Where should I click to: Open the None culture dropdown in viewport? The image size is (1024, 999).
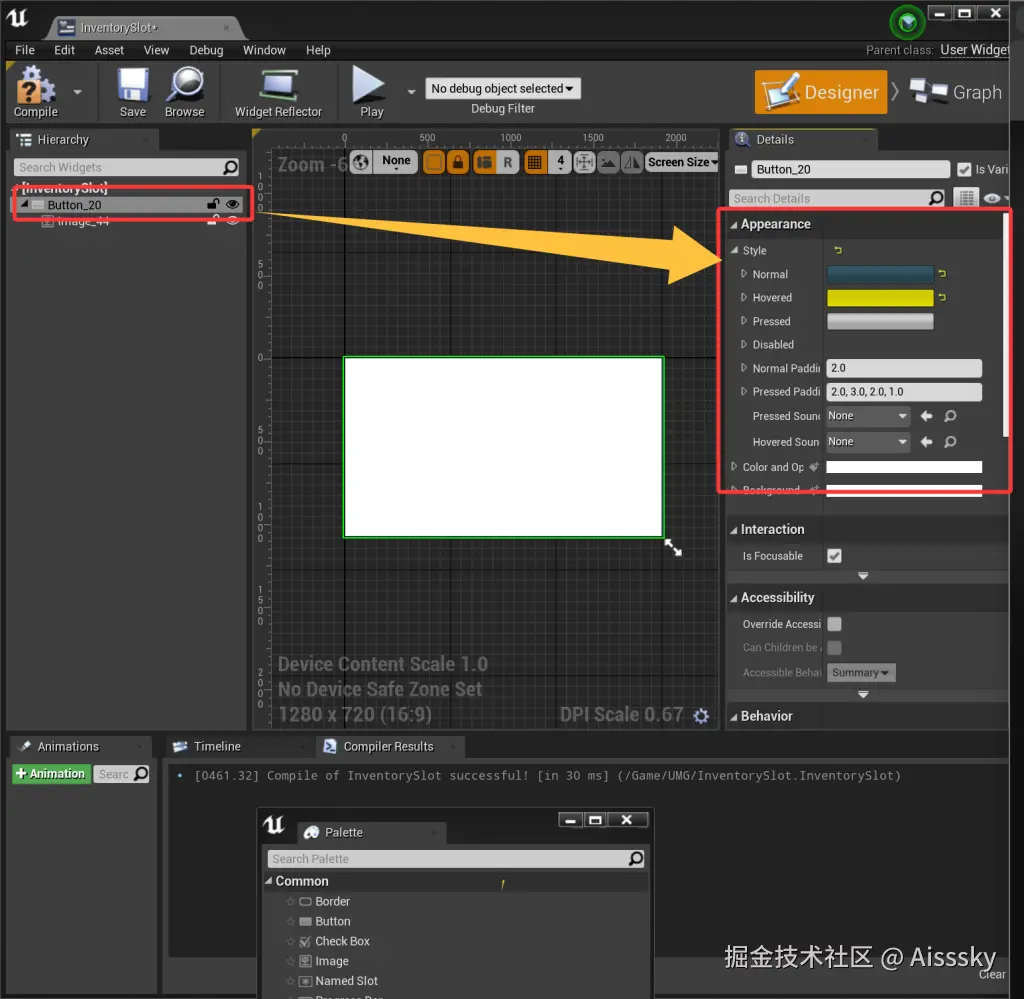(x=396, y=162)
